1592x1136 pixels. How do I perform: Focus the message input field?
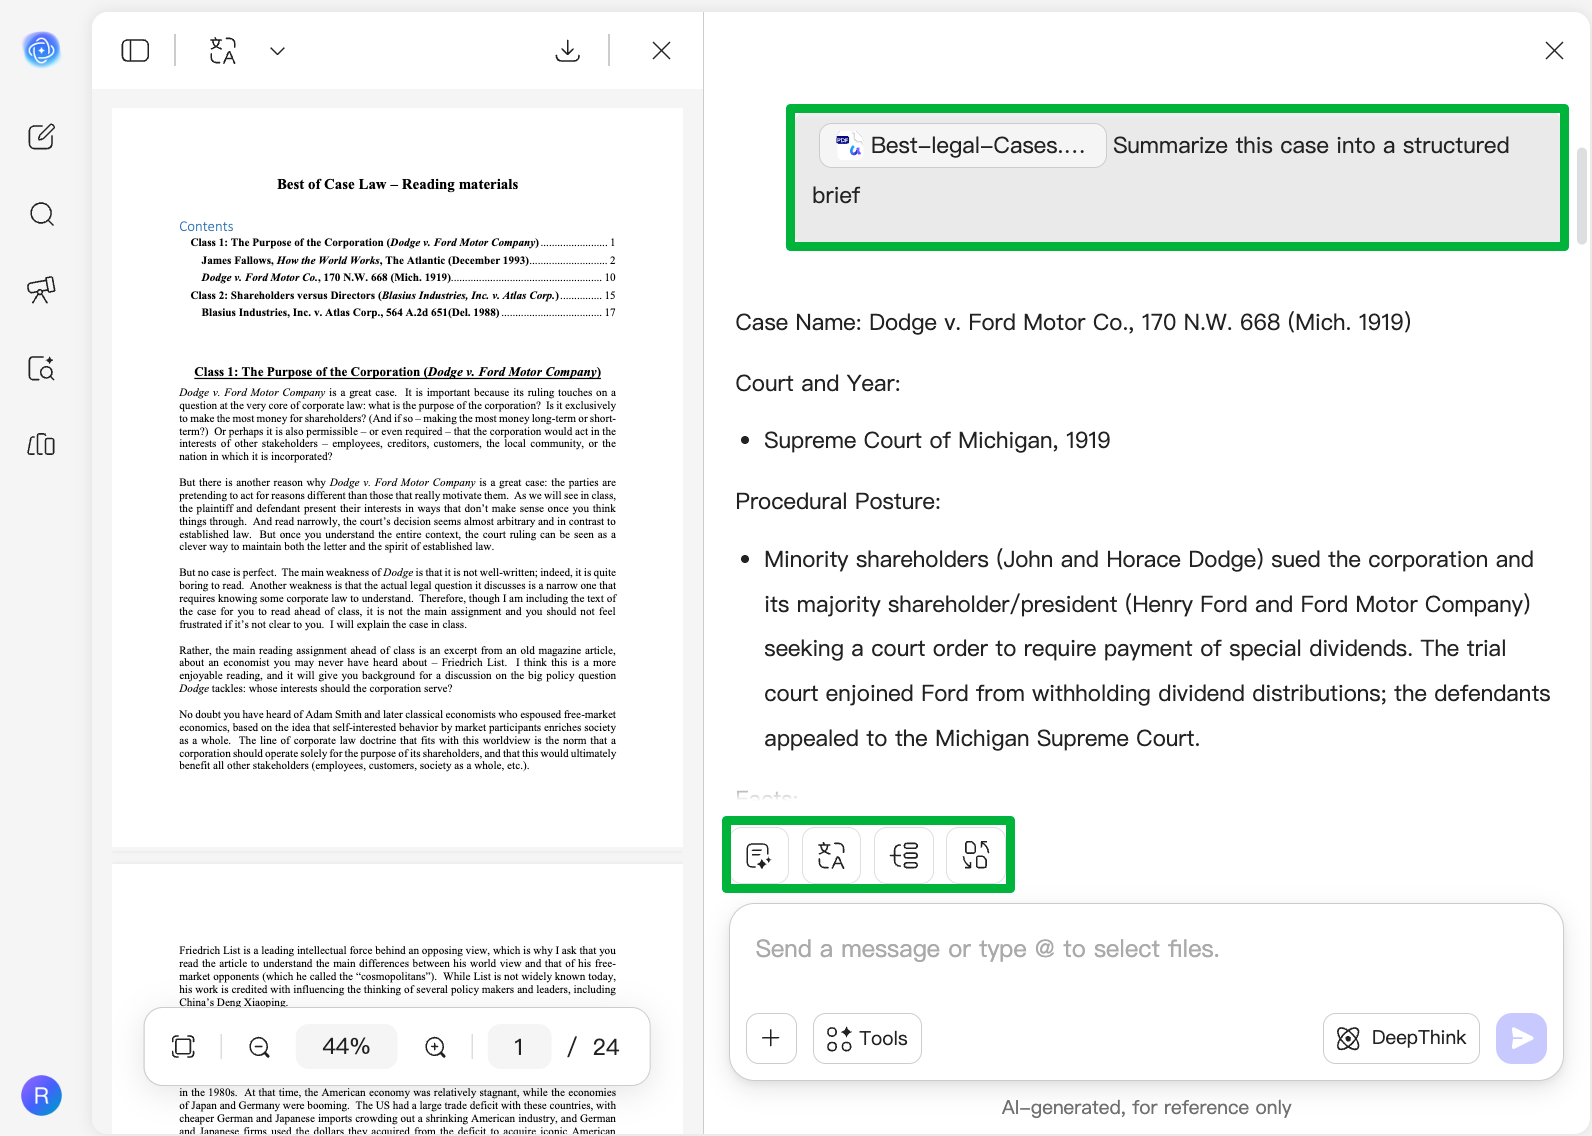pyautogui.click(x=1146, y=949)
